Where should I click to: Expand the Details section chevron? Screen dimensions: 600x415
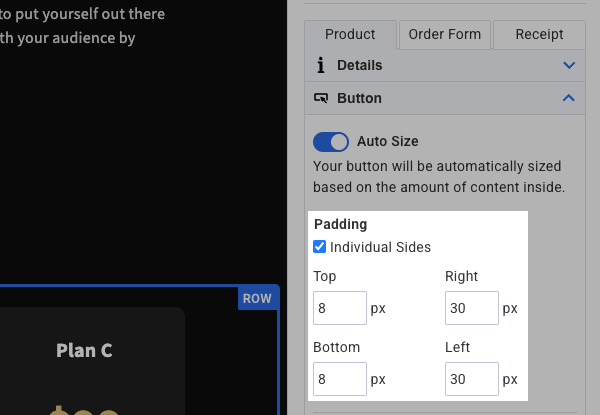click(569, 65)
